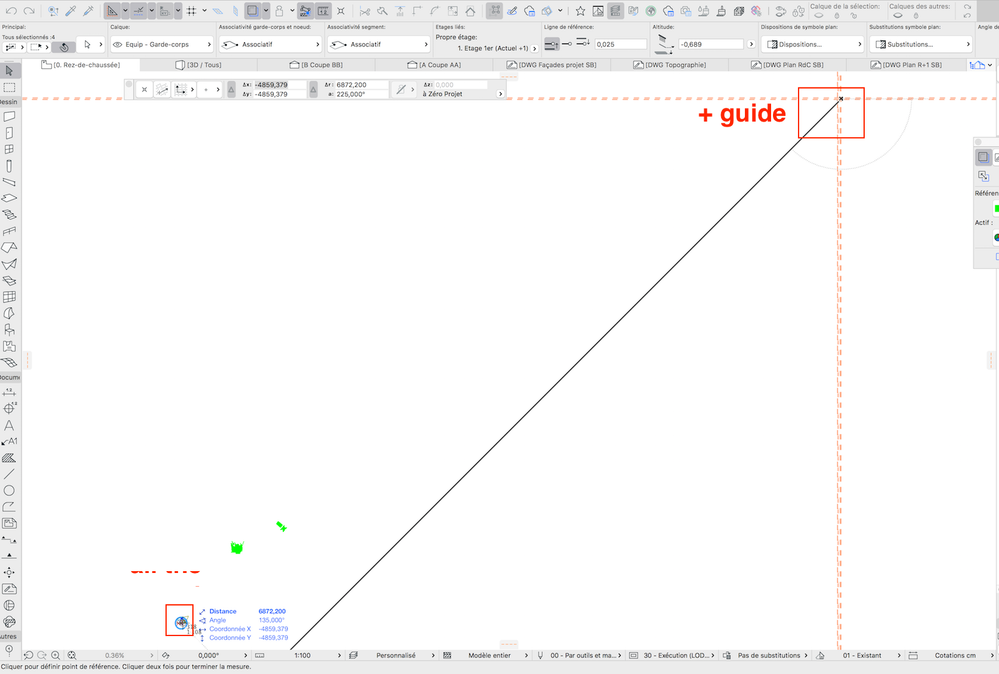Image resolution: width=999 pixels, height=674 pixels.
Task: Click the Altitude value arrow button
Action: click(x=751, y=45)
